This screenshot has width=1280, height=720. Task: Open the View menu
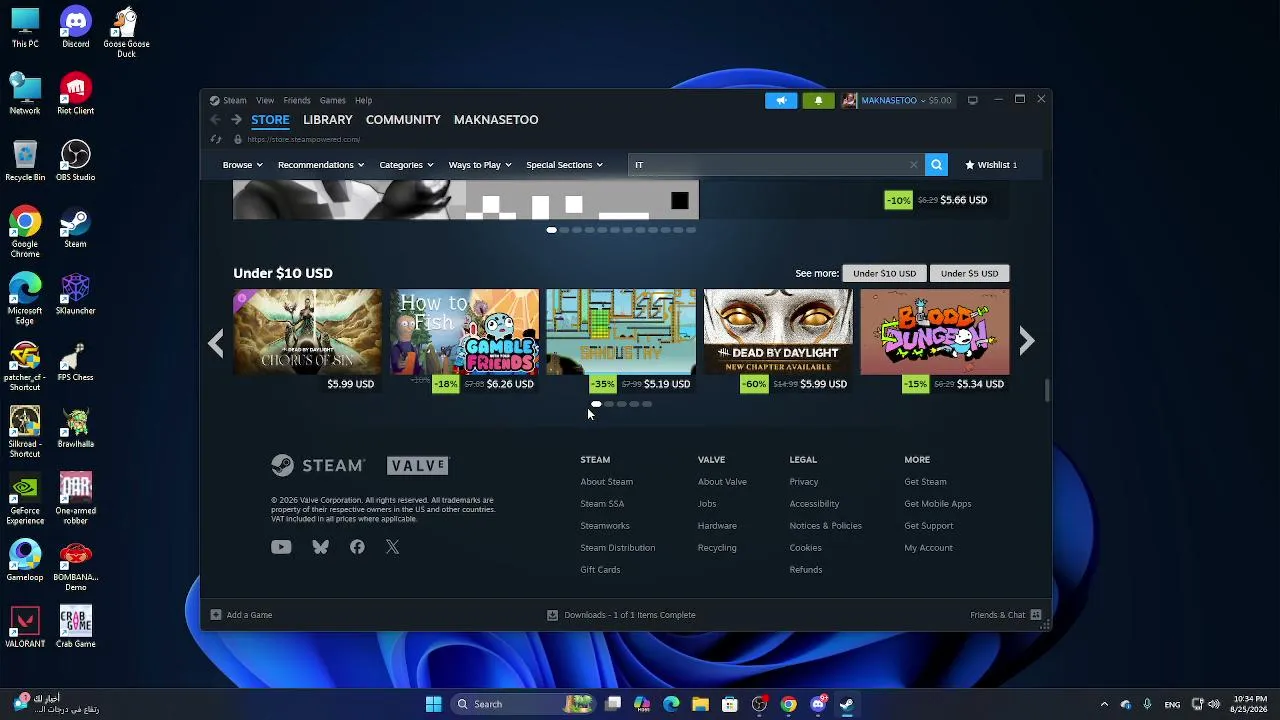point(265,100)
